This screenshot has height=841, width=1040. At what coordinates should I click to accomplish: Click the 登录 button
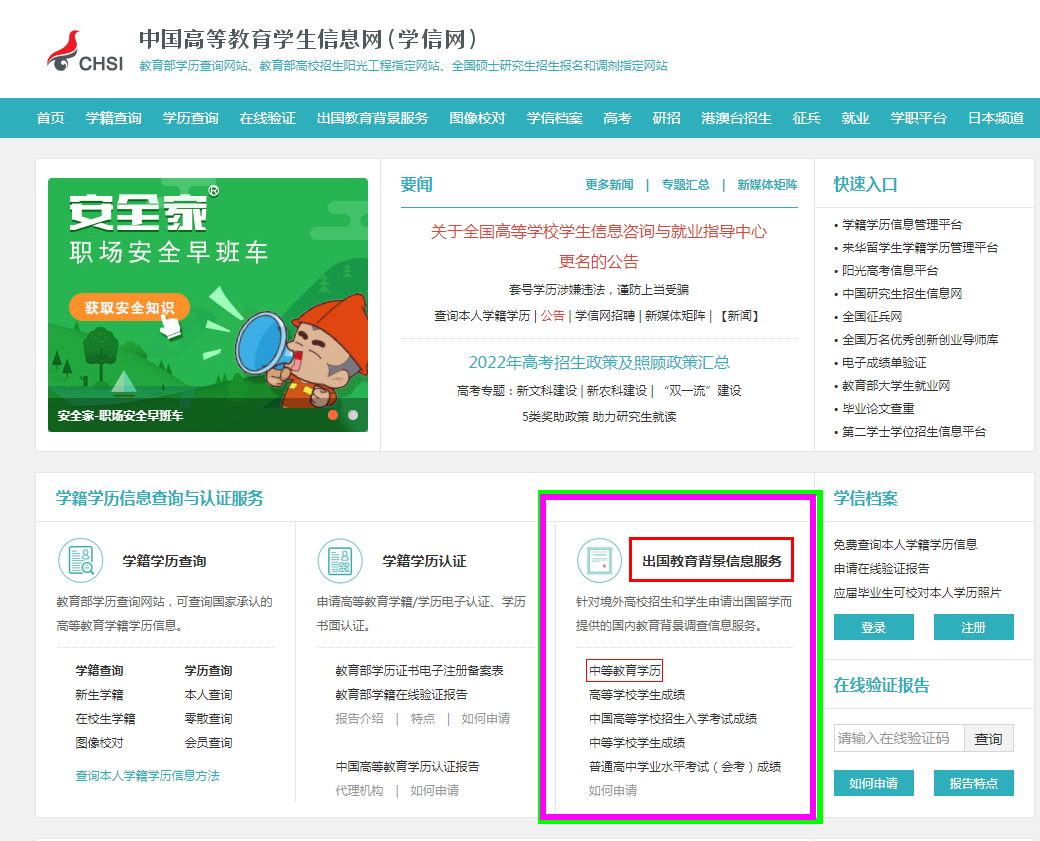pyautogui.click(x=874, y=627)
